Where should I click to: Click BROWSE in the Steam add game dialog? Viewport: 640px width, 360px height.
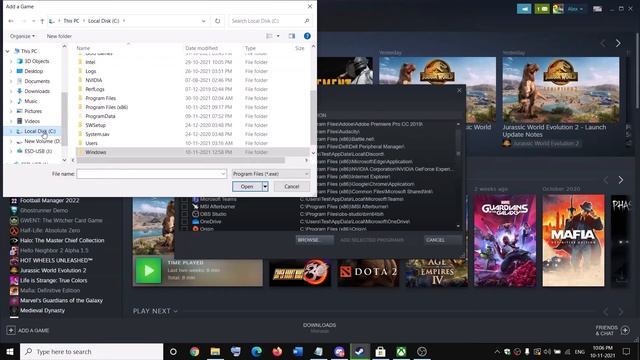314,240
